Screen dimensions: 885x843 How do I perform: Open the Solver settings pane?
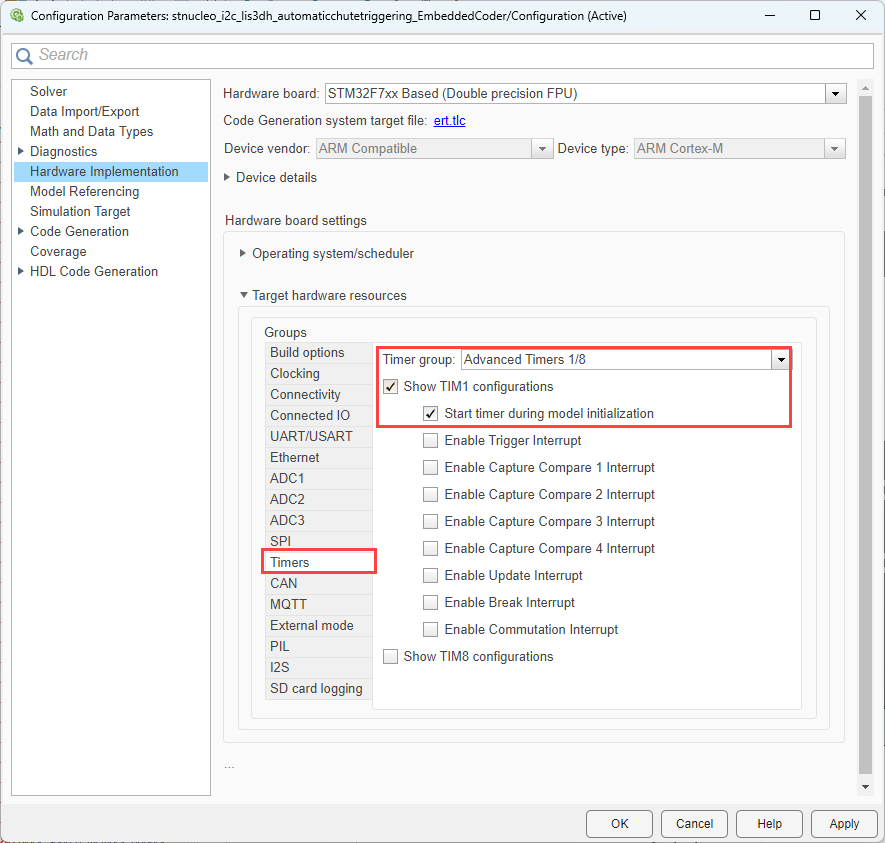coord(48,91)
